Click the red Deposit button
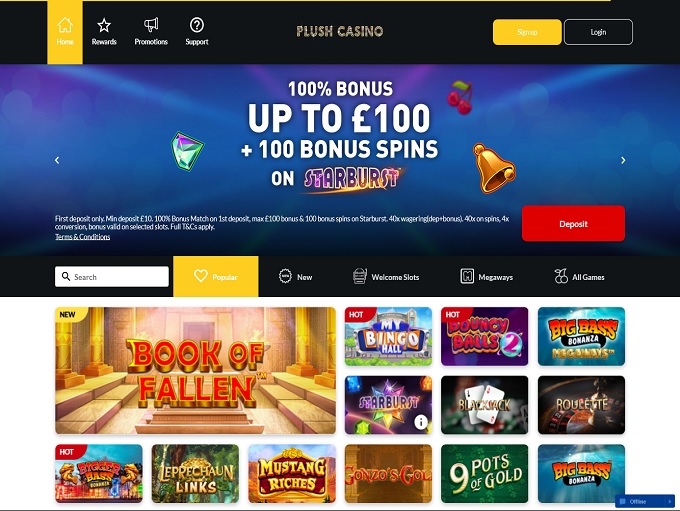Image resolution: width=680 pixels, height=511 pixels. coord(573,223)
